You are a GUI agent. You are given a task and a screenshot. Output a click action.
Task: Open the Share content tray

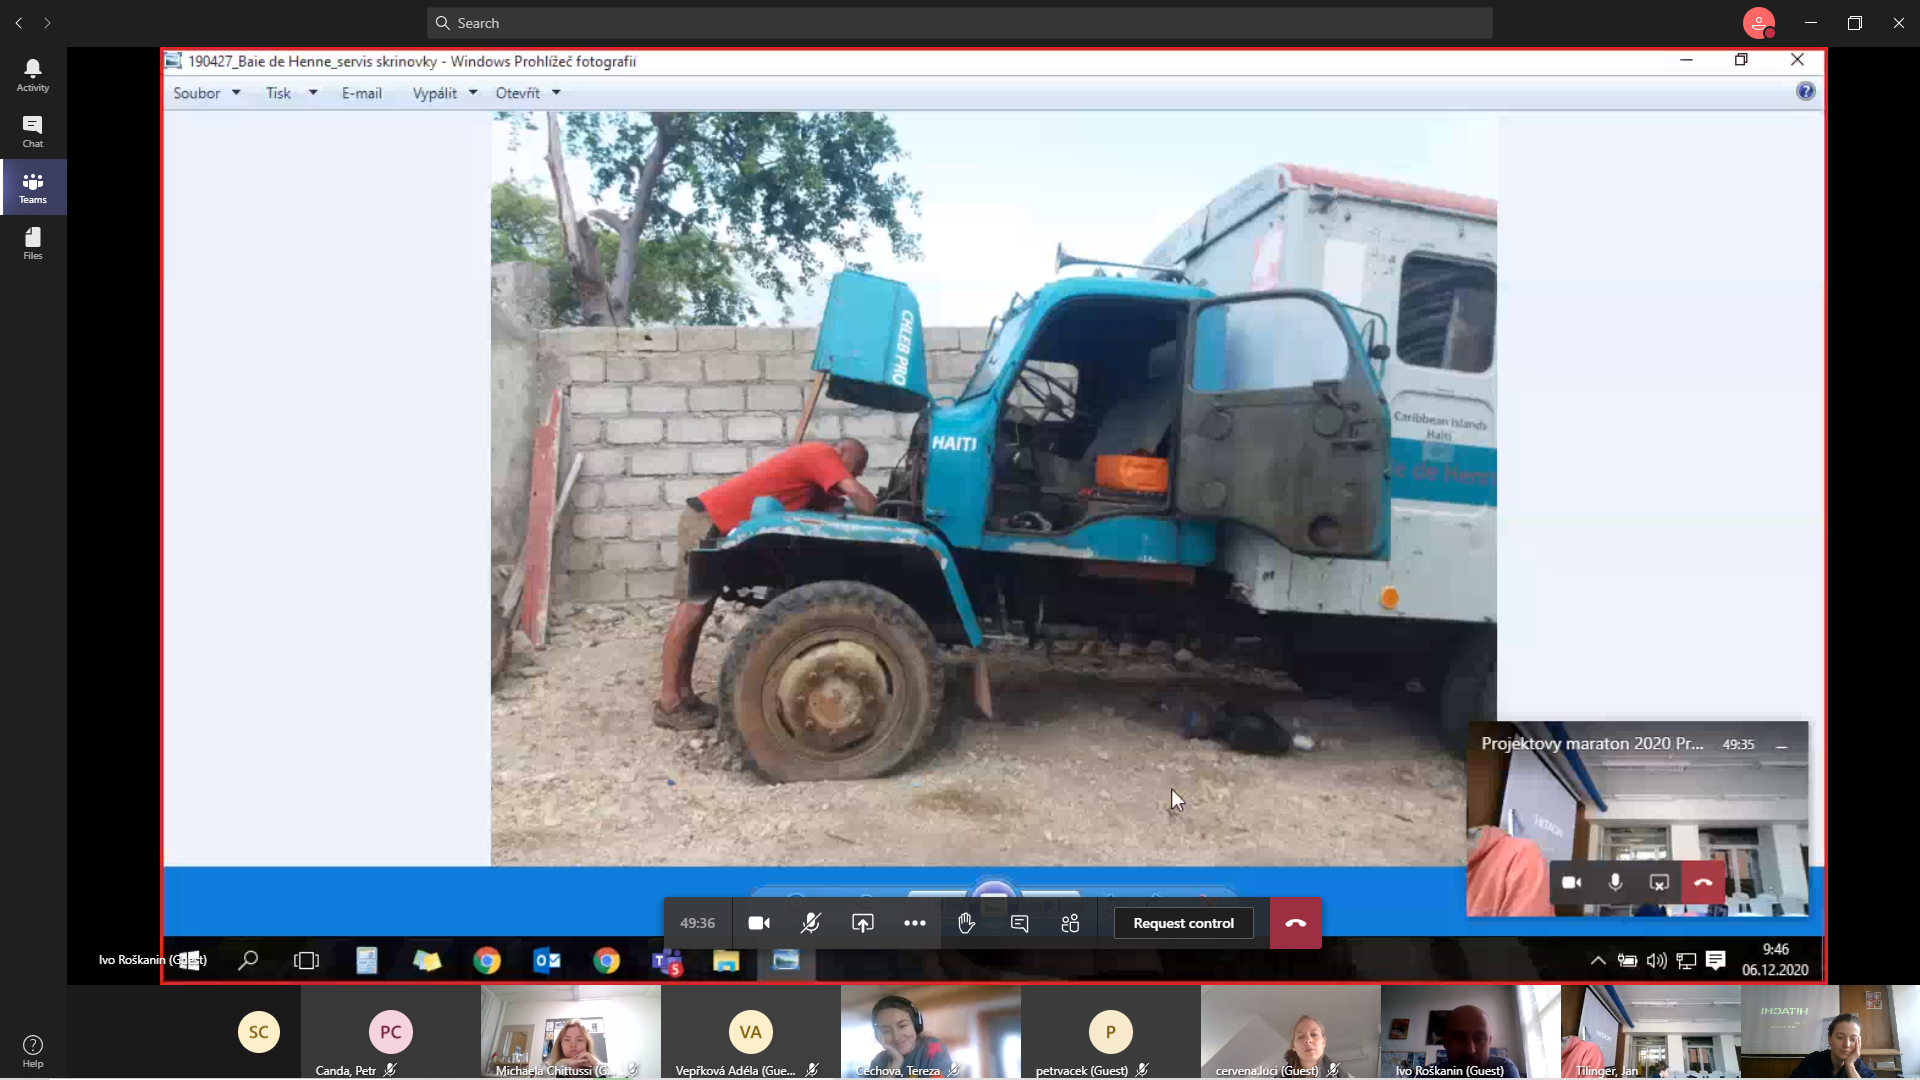[862, 923]
